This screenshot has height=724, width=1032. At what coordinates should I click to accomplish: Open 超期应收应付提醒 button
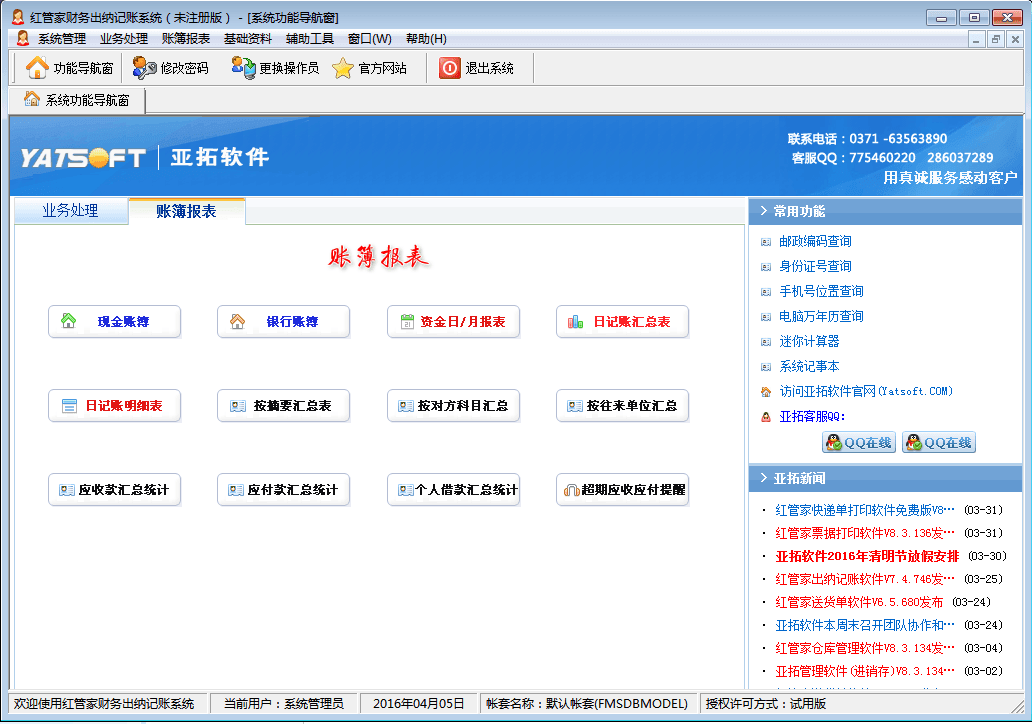(x=622, y=490)
